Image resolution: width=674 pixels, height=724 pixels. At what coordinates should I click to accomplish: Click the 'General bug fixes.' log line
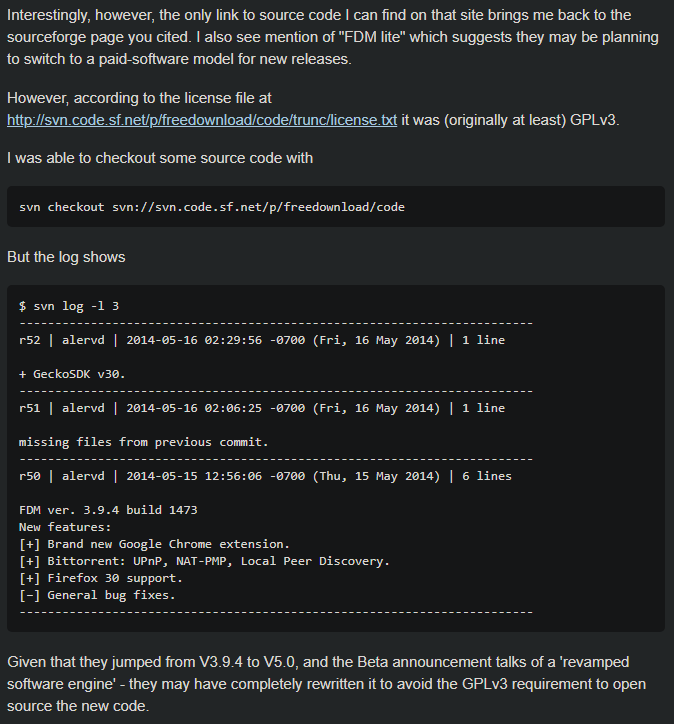97,595
